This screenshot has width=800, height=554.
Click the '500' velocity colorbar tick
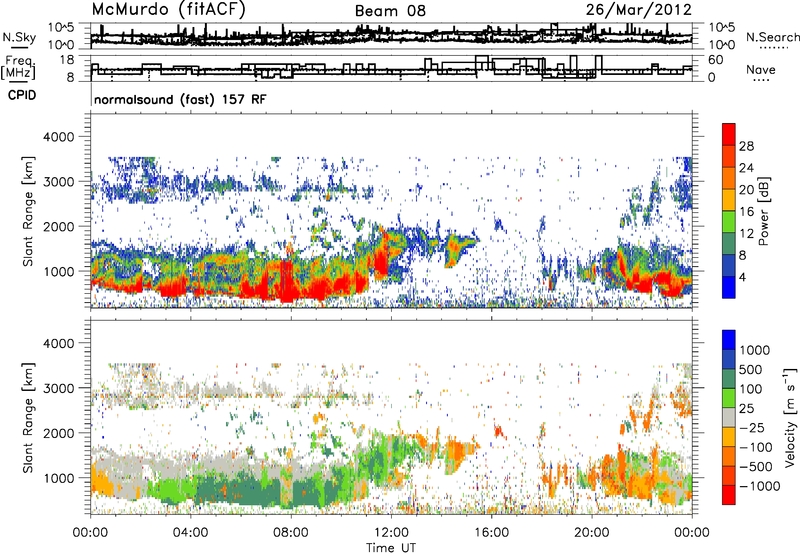(x=752, y=370)
